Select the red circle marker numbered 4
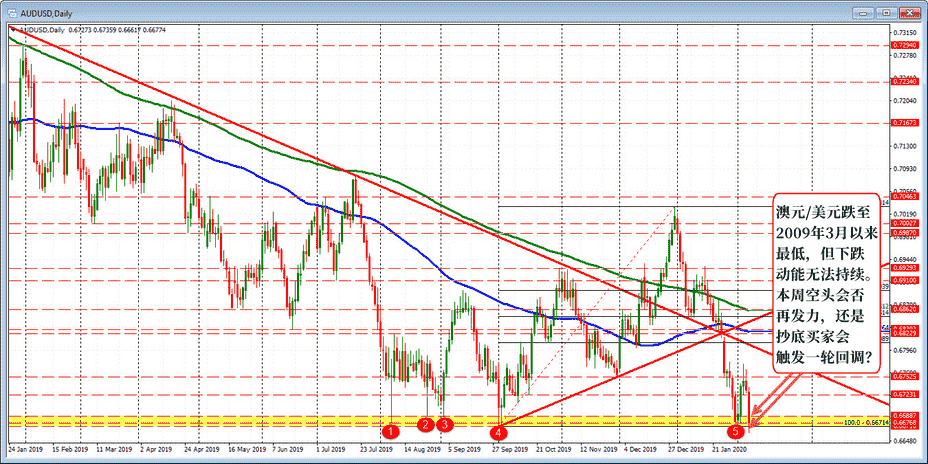The height and width of the screenshot is (464, 928). click(x=498, y=432)
